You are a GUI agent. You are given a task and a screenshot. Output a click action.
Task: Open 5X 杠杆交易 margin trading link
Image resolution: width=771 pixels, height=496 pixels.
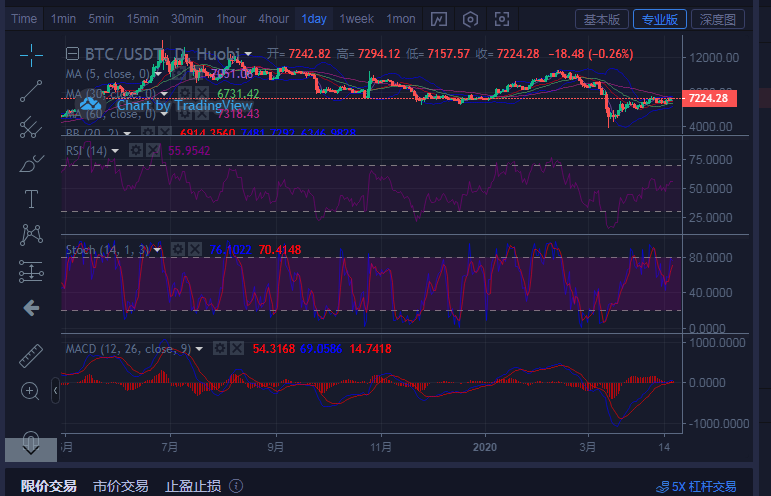(696, 487)
